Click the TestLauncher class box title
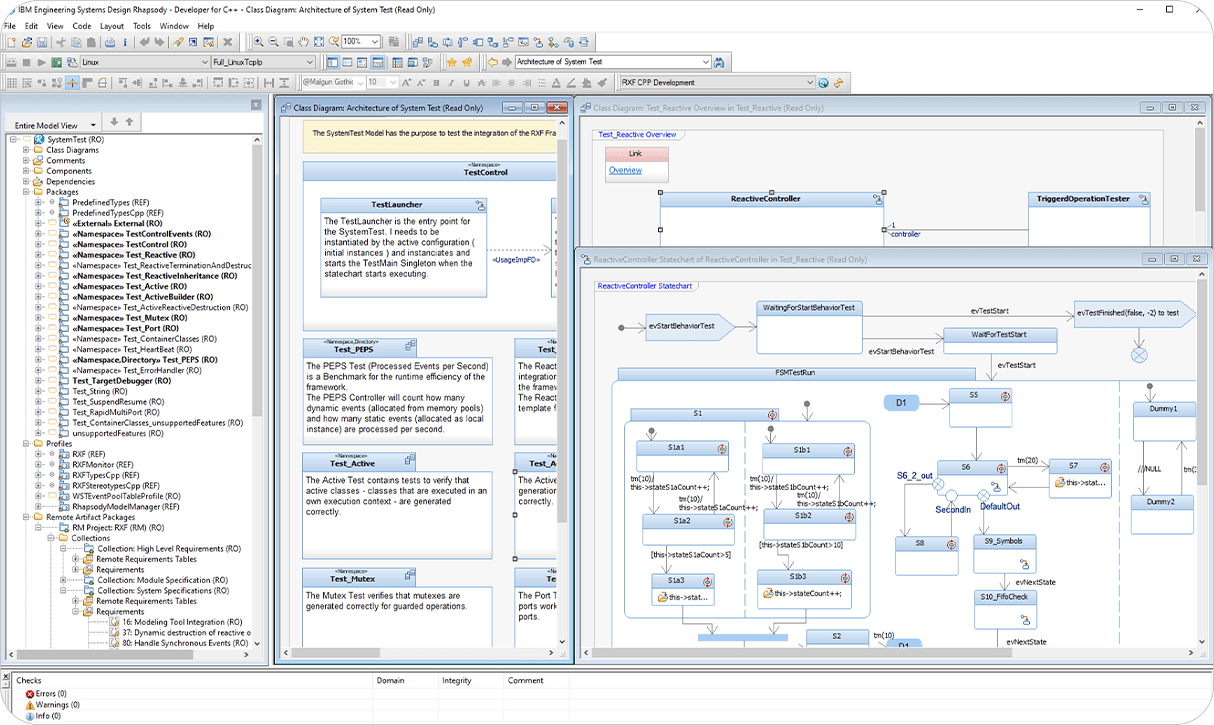Viewport: 1214px width, 725px height. click(x=397, y=205)
